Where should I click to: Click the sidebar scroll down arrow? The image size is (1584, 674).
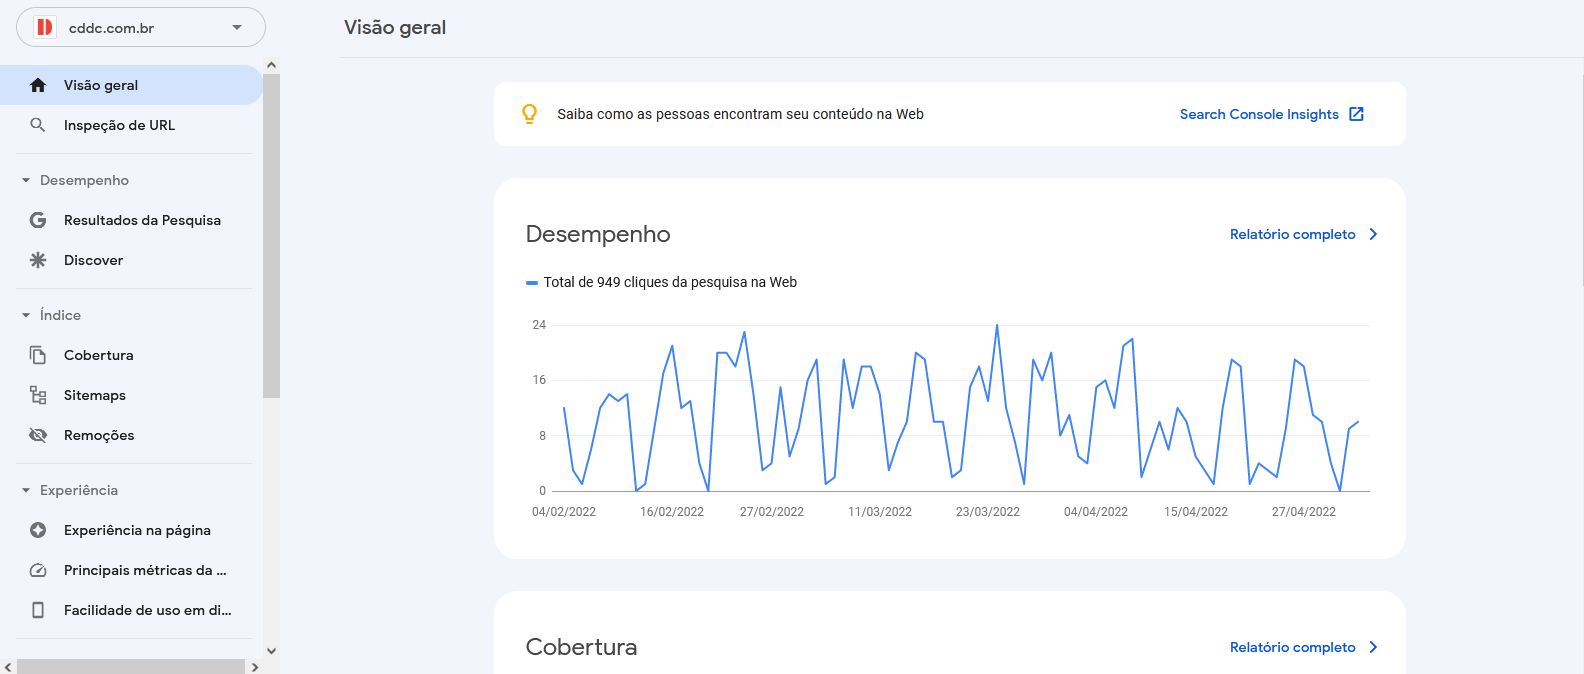tap(271, 651)
